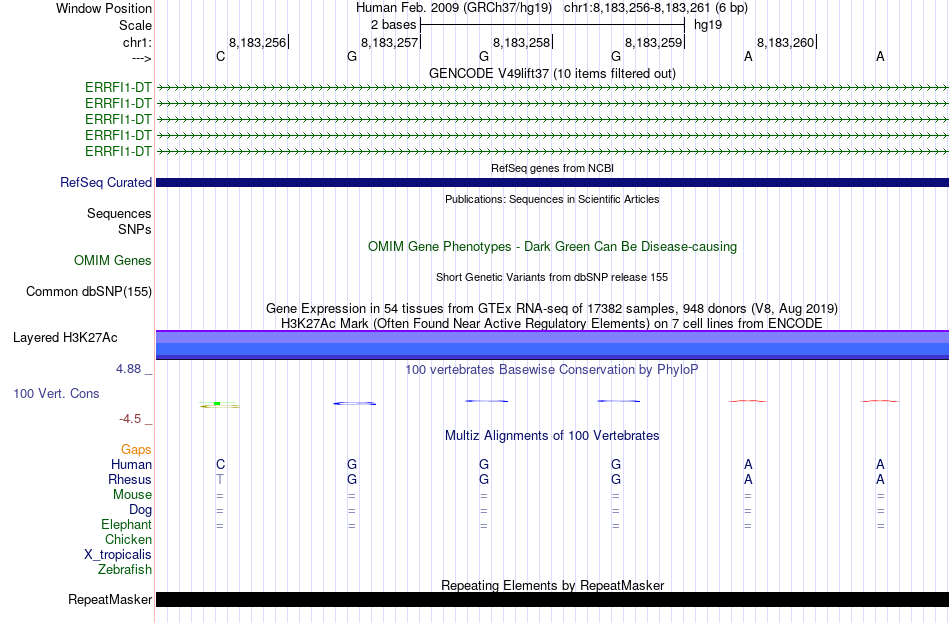Click the Dog alignment row label
The height and width of the screenshot is (623, 950).
pyautogui.click(x=140, y=510)
